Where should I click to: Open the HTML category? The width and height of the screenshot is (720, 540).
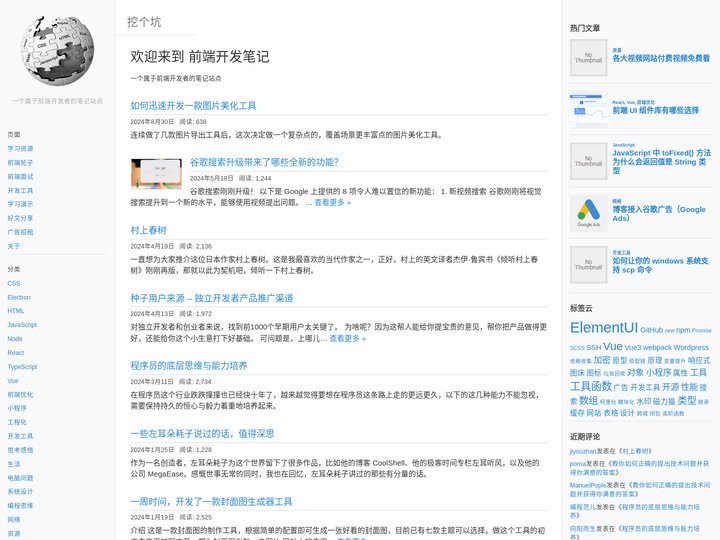(16, 311)
